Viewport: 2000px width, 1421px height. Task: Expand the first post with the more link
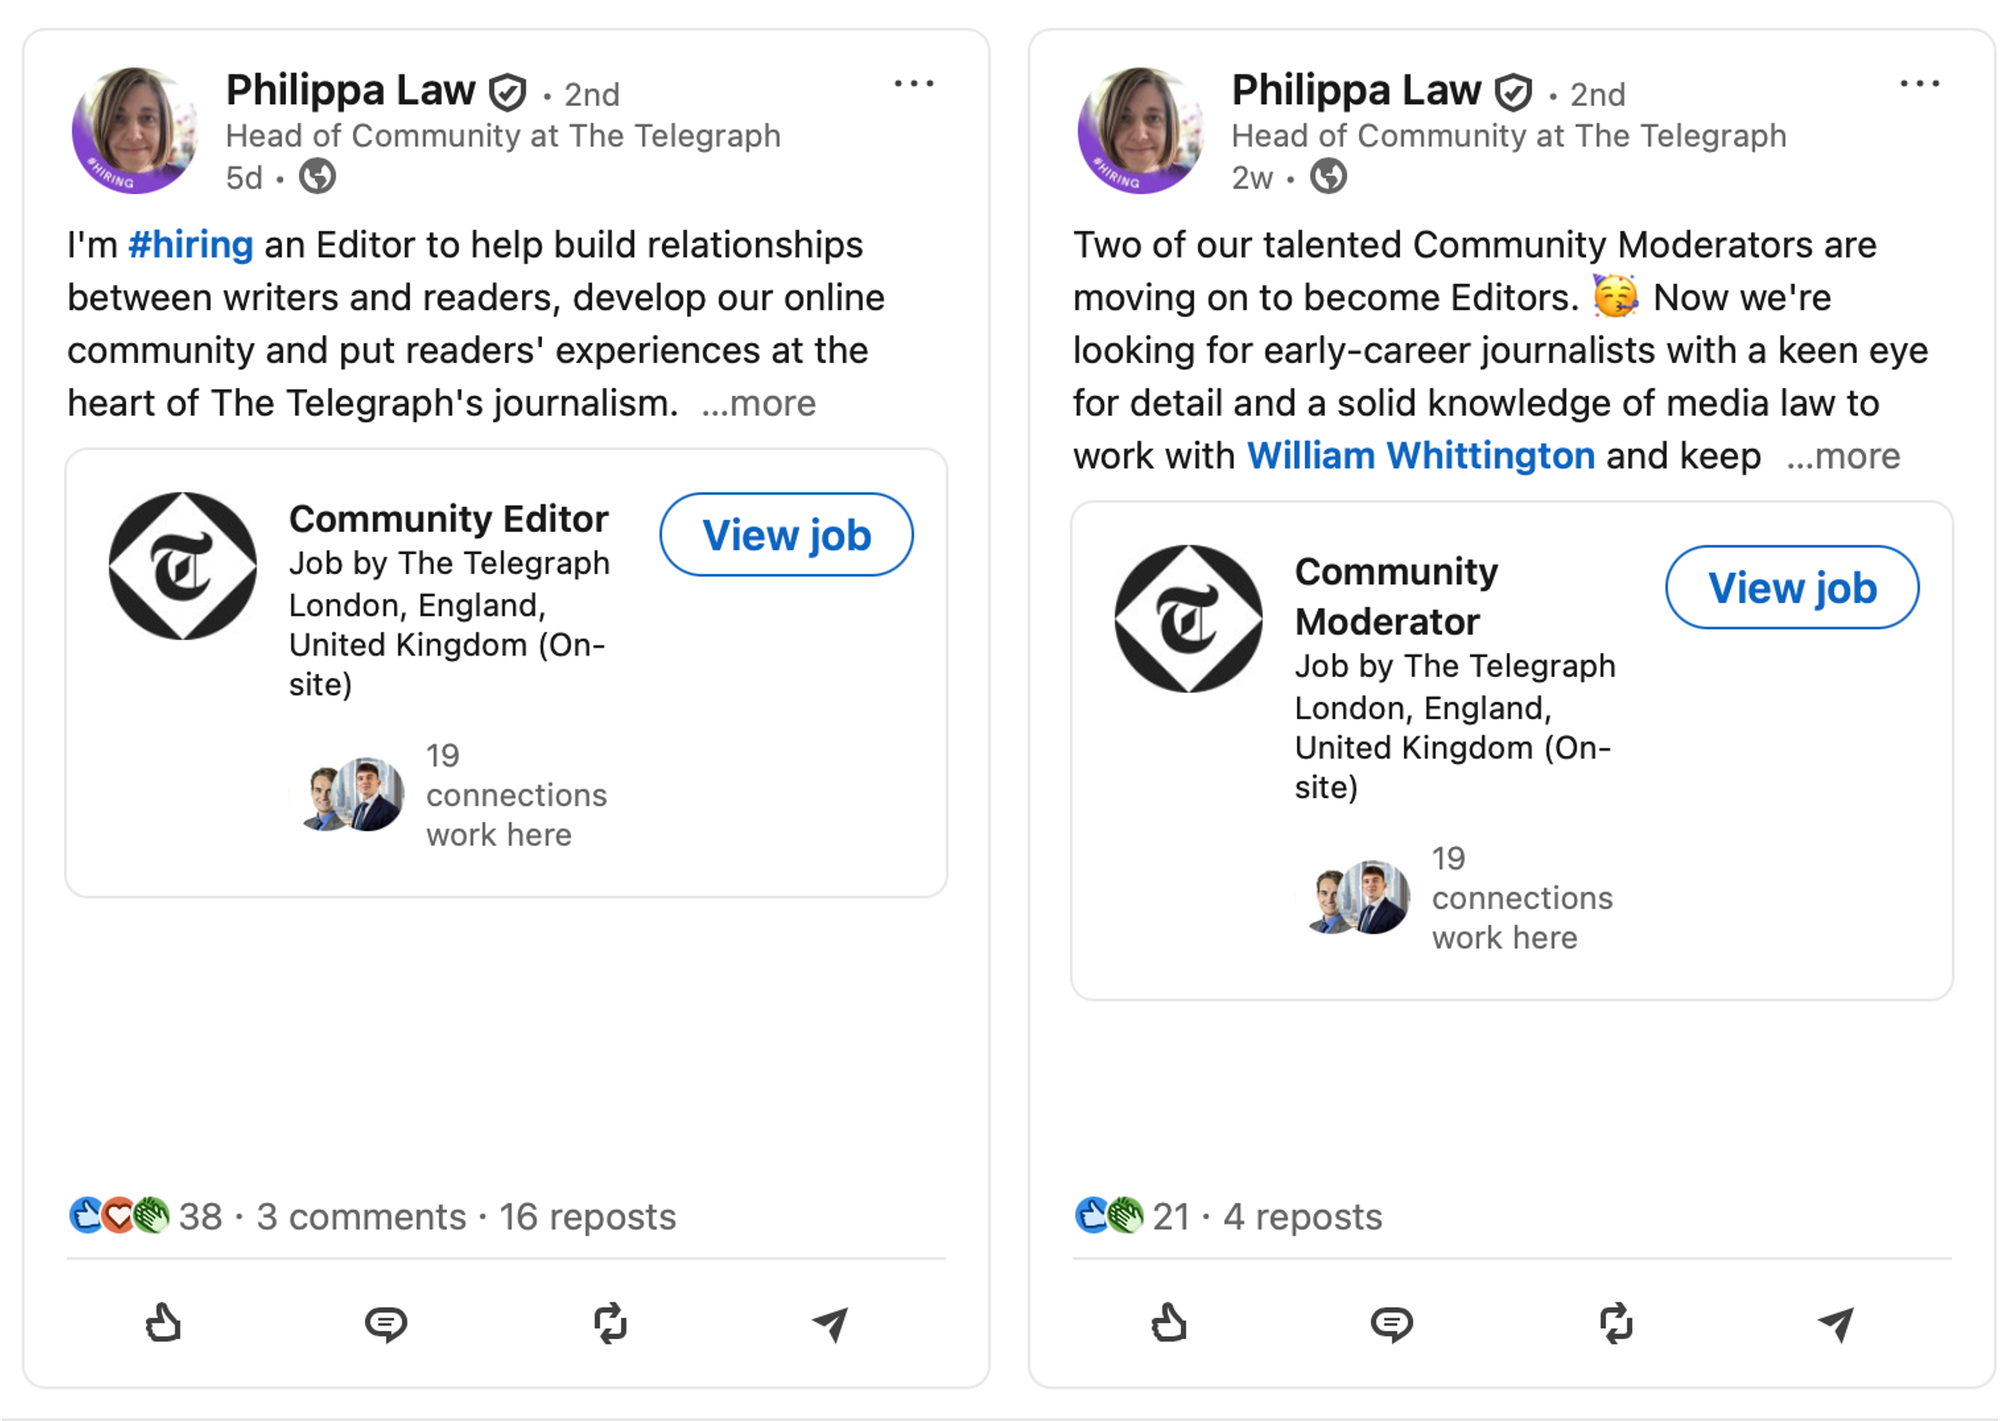(x=758, y=403)
